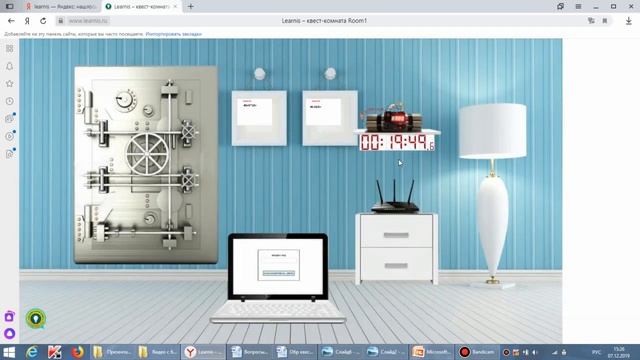Click the www.learnis.ru address field
The height and width of the screenshot is (360, 640).
click(88, 20)
